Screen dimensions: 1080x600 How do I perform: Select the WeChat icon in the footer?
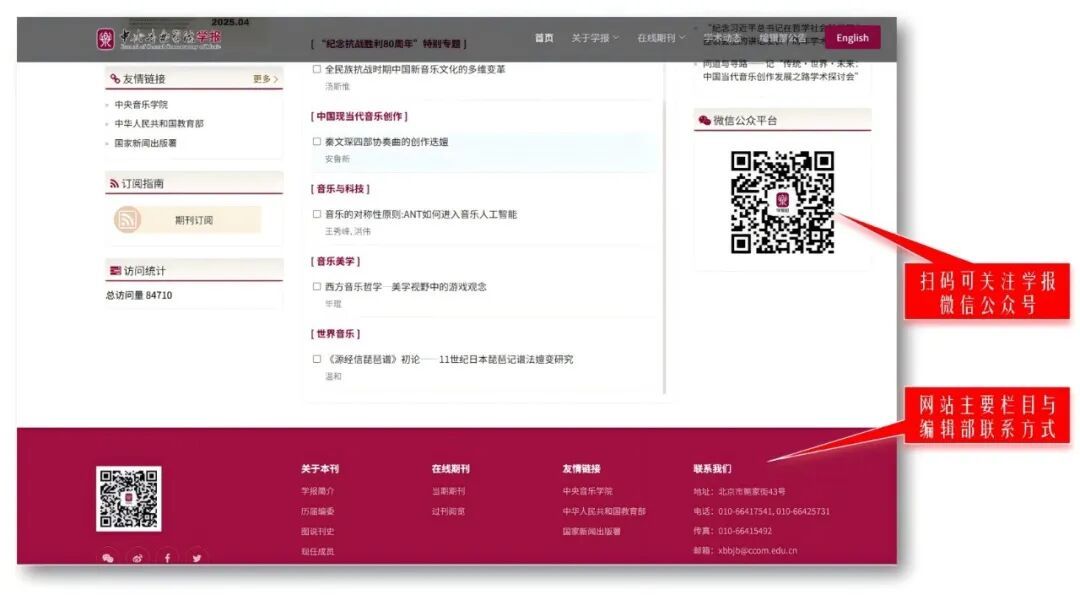(108, 558)
